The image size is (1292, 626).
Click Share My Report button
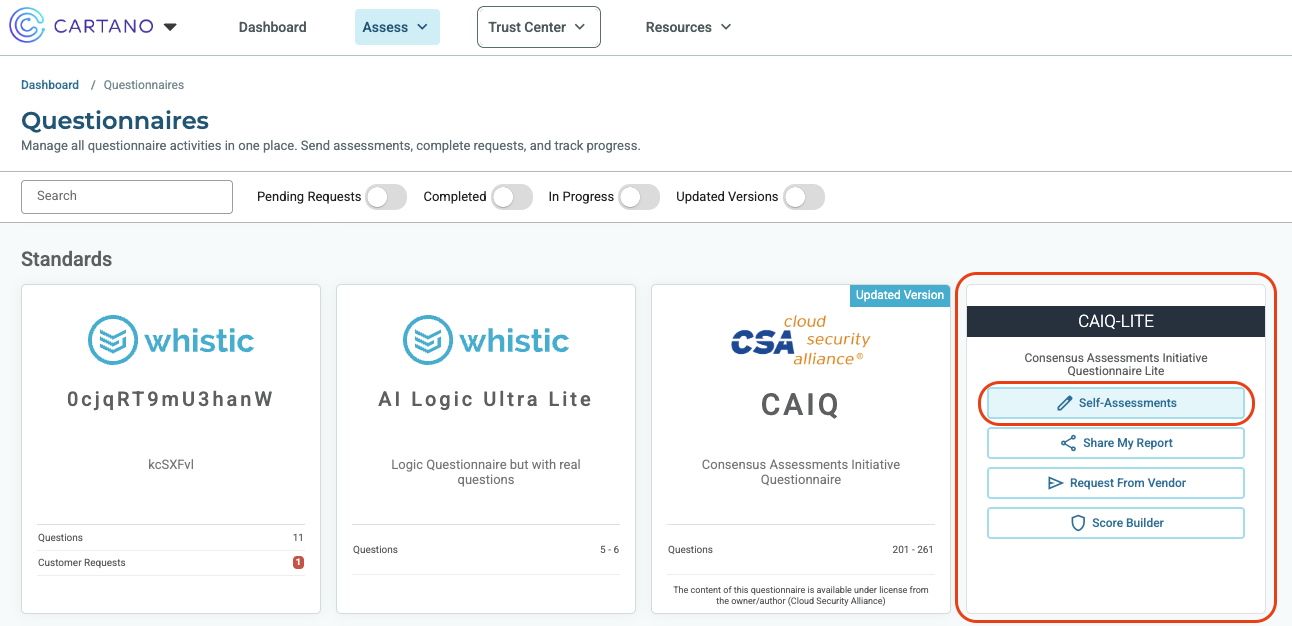pos(1116,443)
